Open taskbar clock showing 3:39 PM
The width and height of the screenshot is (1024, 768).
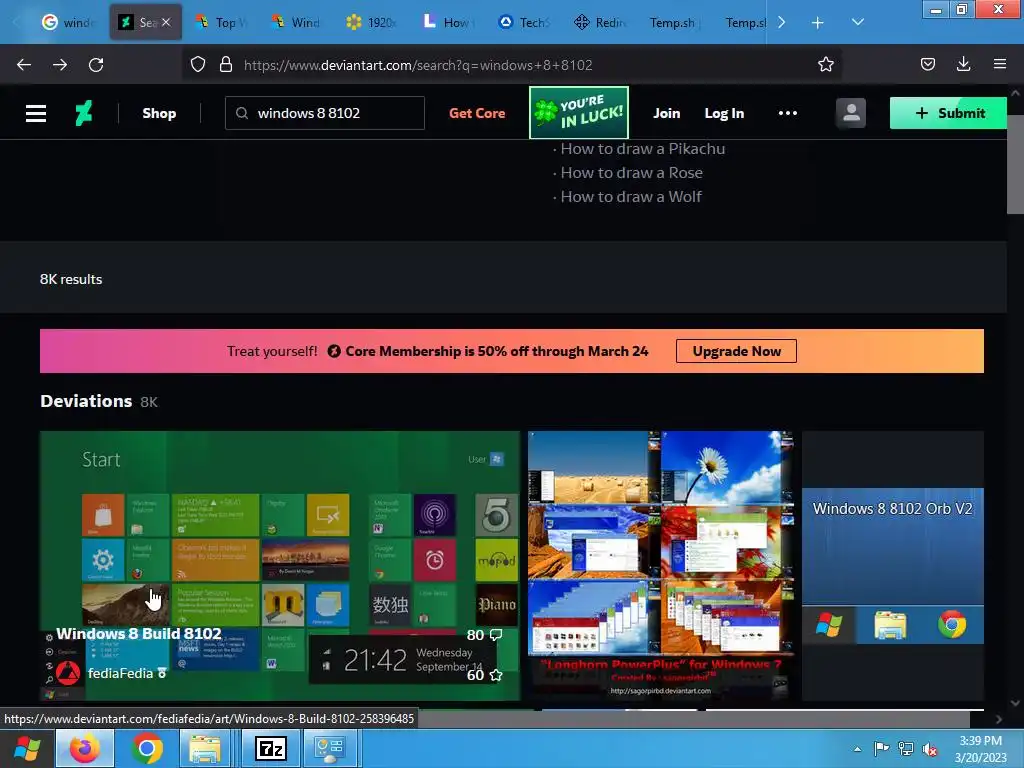click(980, 749)
